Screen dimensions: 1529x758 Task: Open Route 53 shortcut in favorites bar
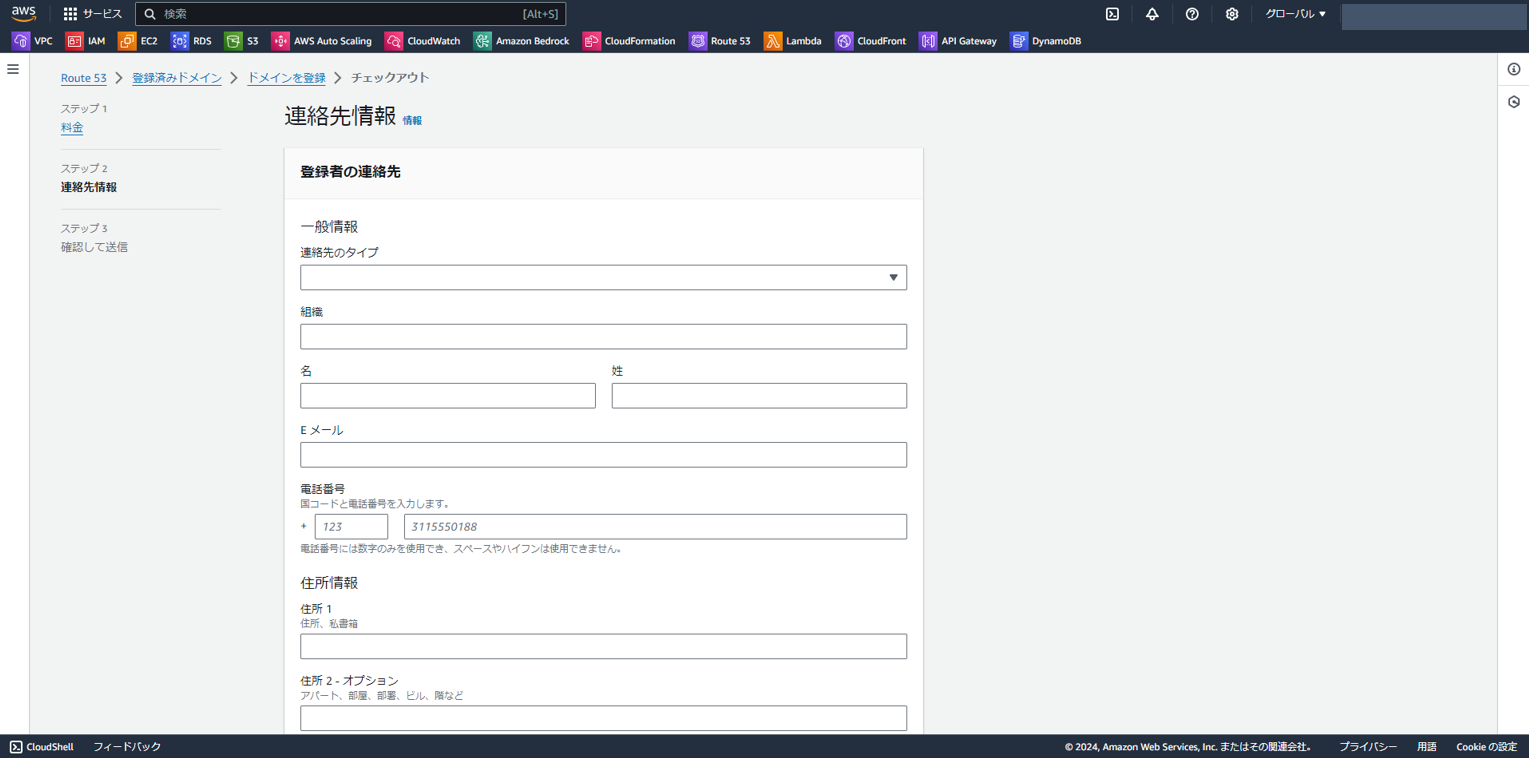720,41
